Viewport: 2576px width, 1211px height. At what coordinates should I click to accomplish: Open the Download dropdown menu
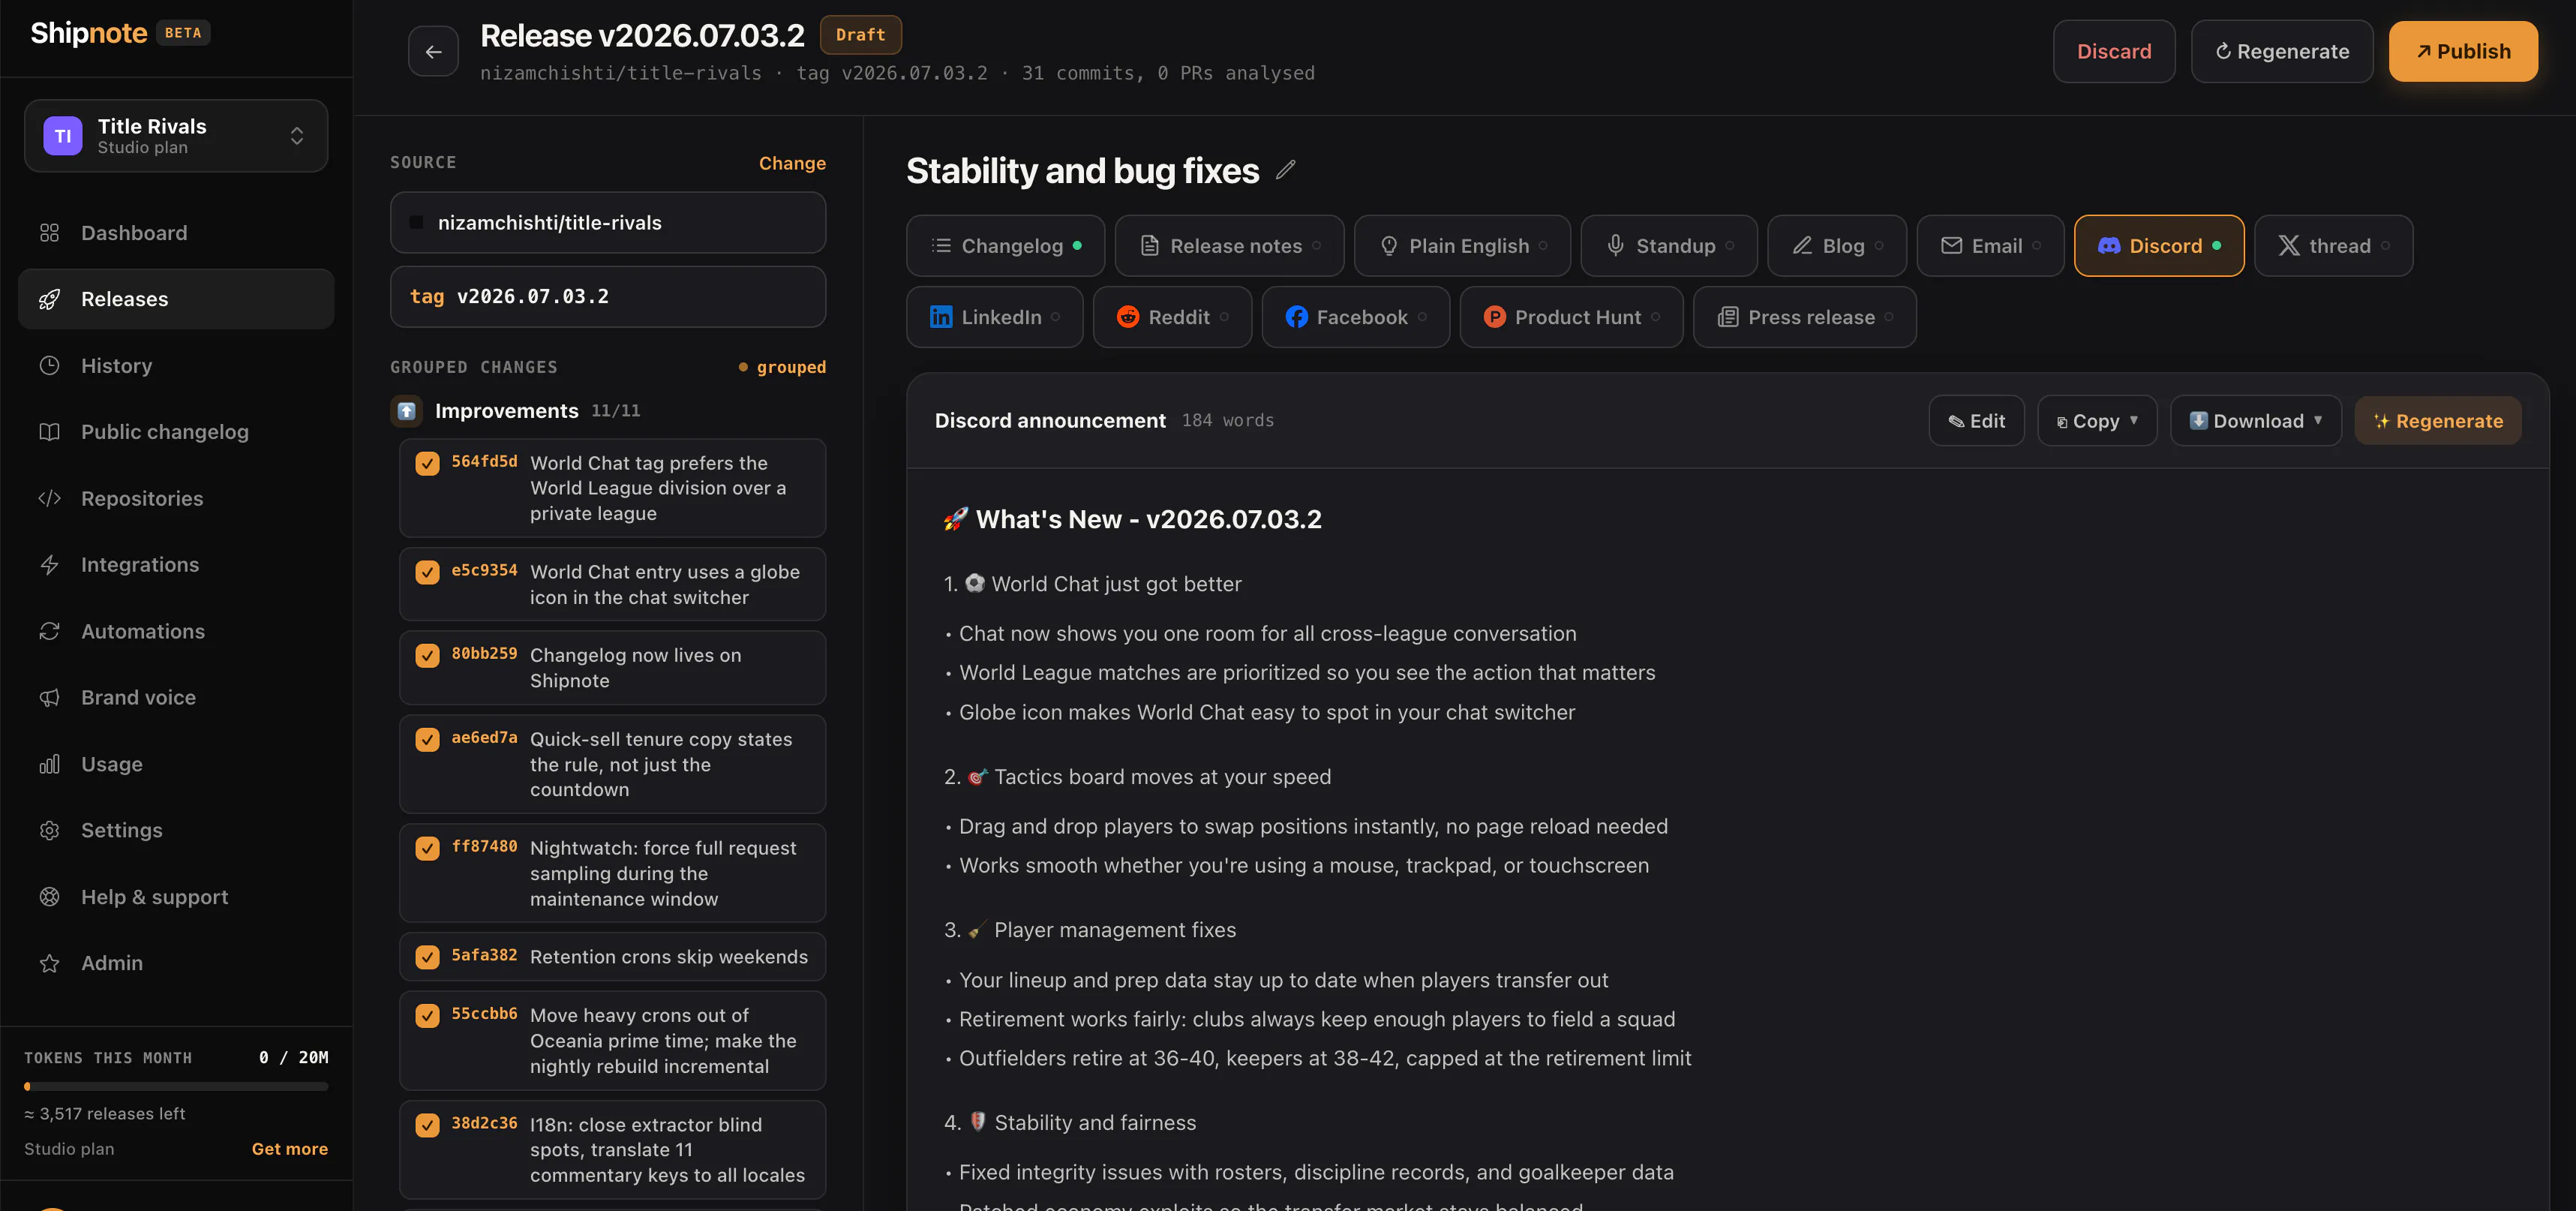click(2255, 421)
